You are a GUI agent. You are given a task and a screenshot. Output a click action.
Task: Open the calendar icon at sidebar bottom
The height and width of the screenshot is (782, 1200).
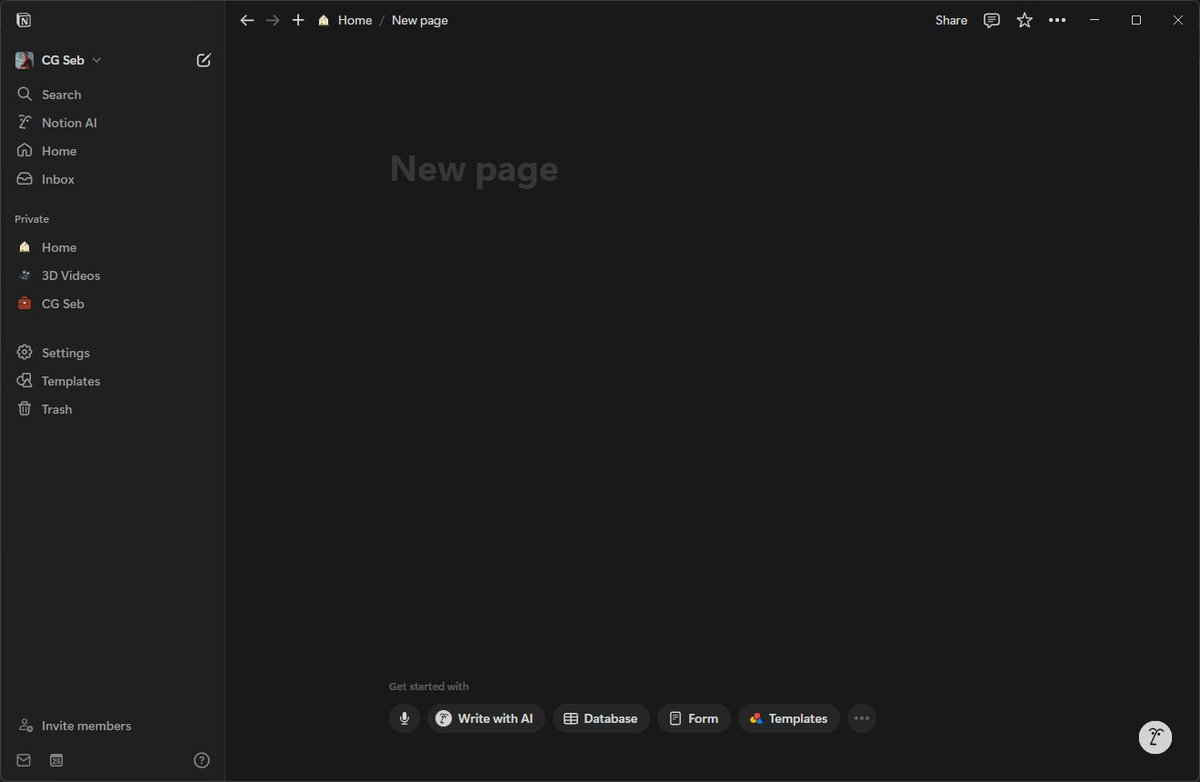[56, 760]
